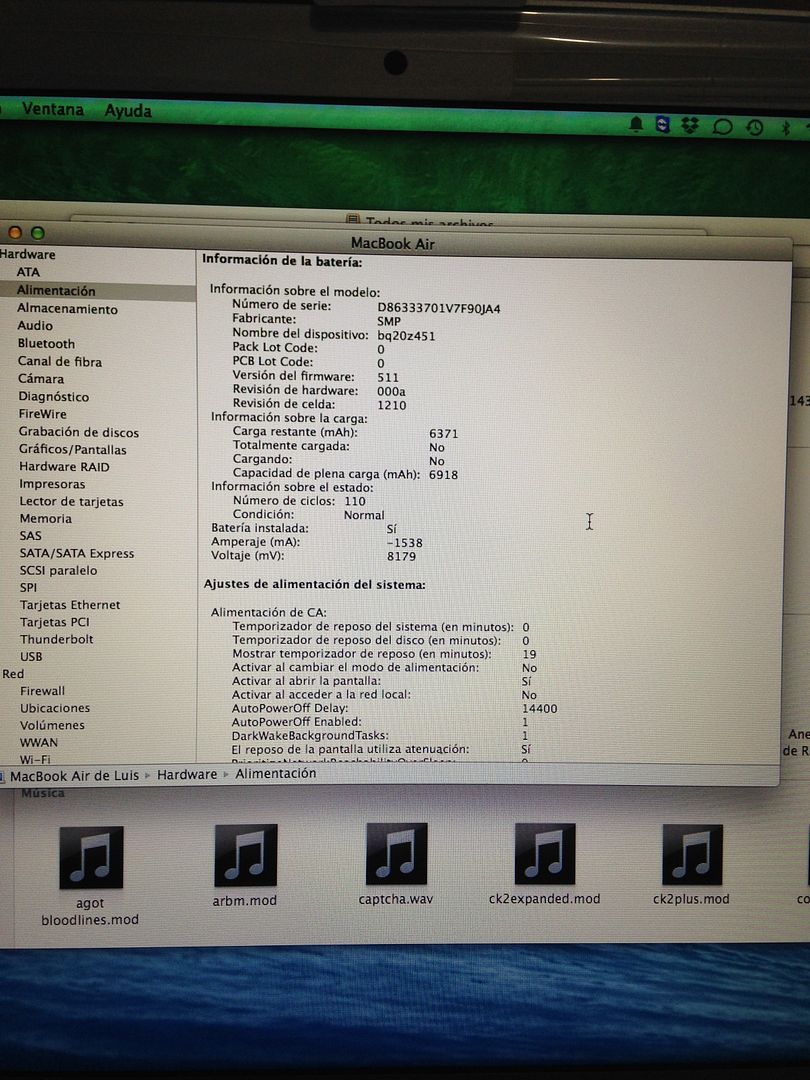The height and width of the screenshot is (1080, 810).
Task: Select Hardware RAID in the sidebar
Action: tap(64, 467)
